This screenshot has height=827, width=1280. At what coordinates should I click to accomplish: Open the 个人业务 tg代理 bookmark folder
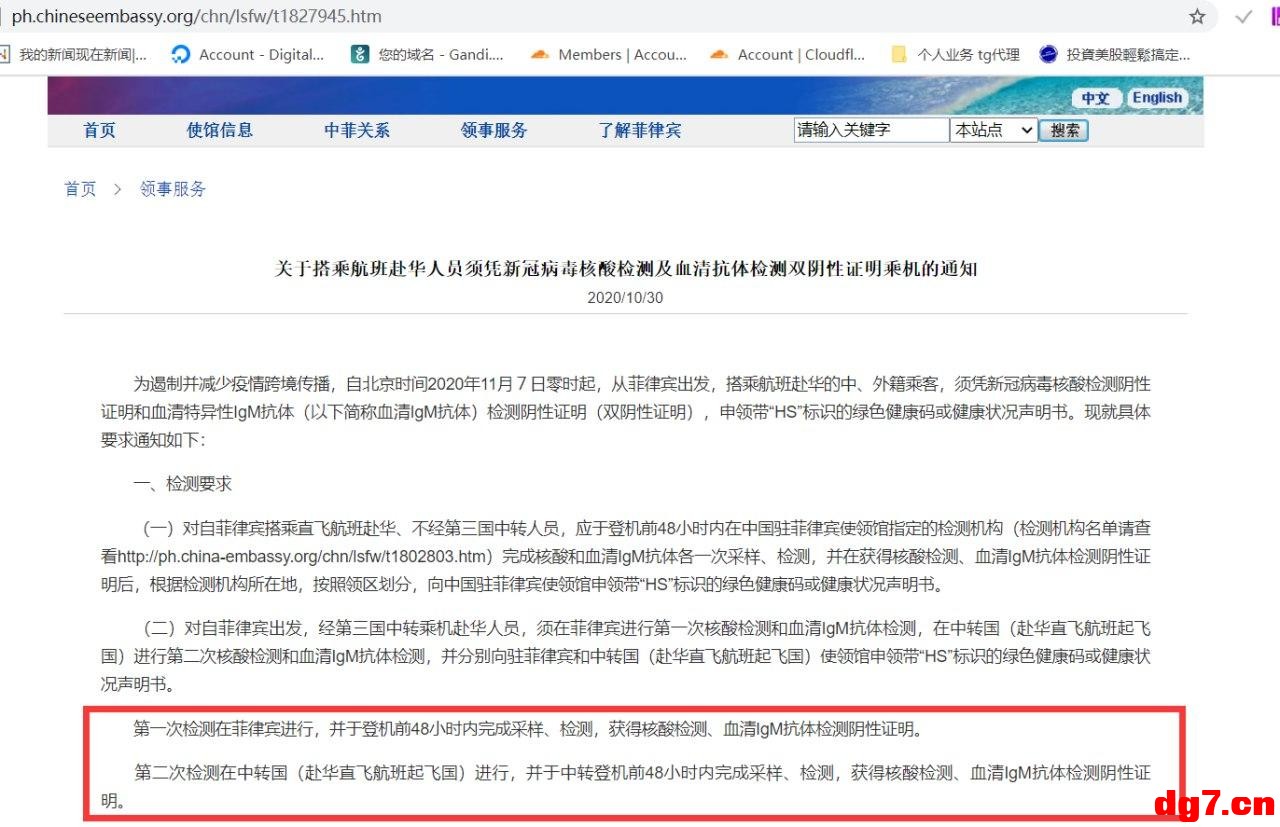(x=956, y=55)
